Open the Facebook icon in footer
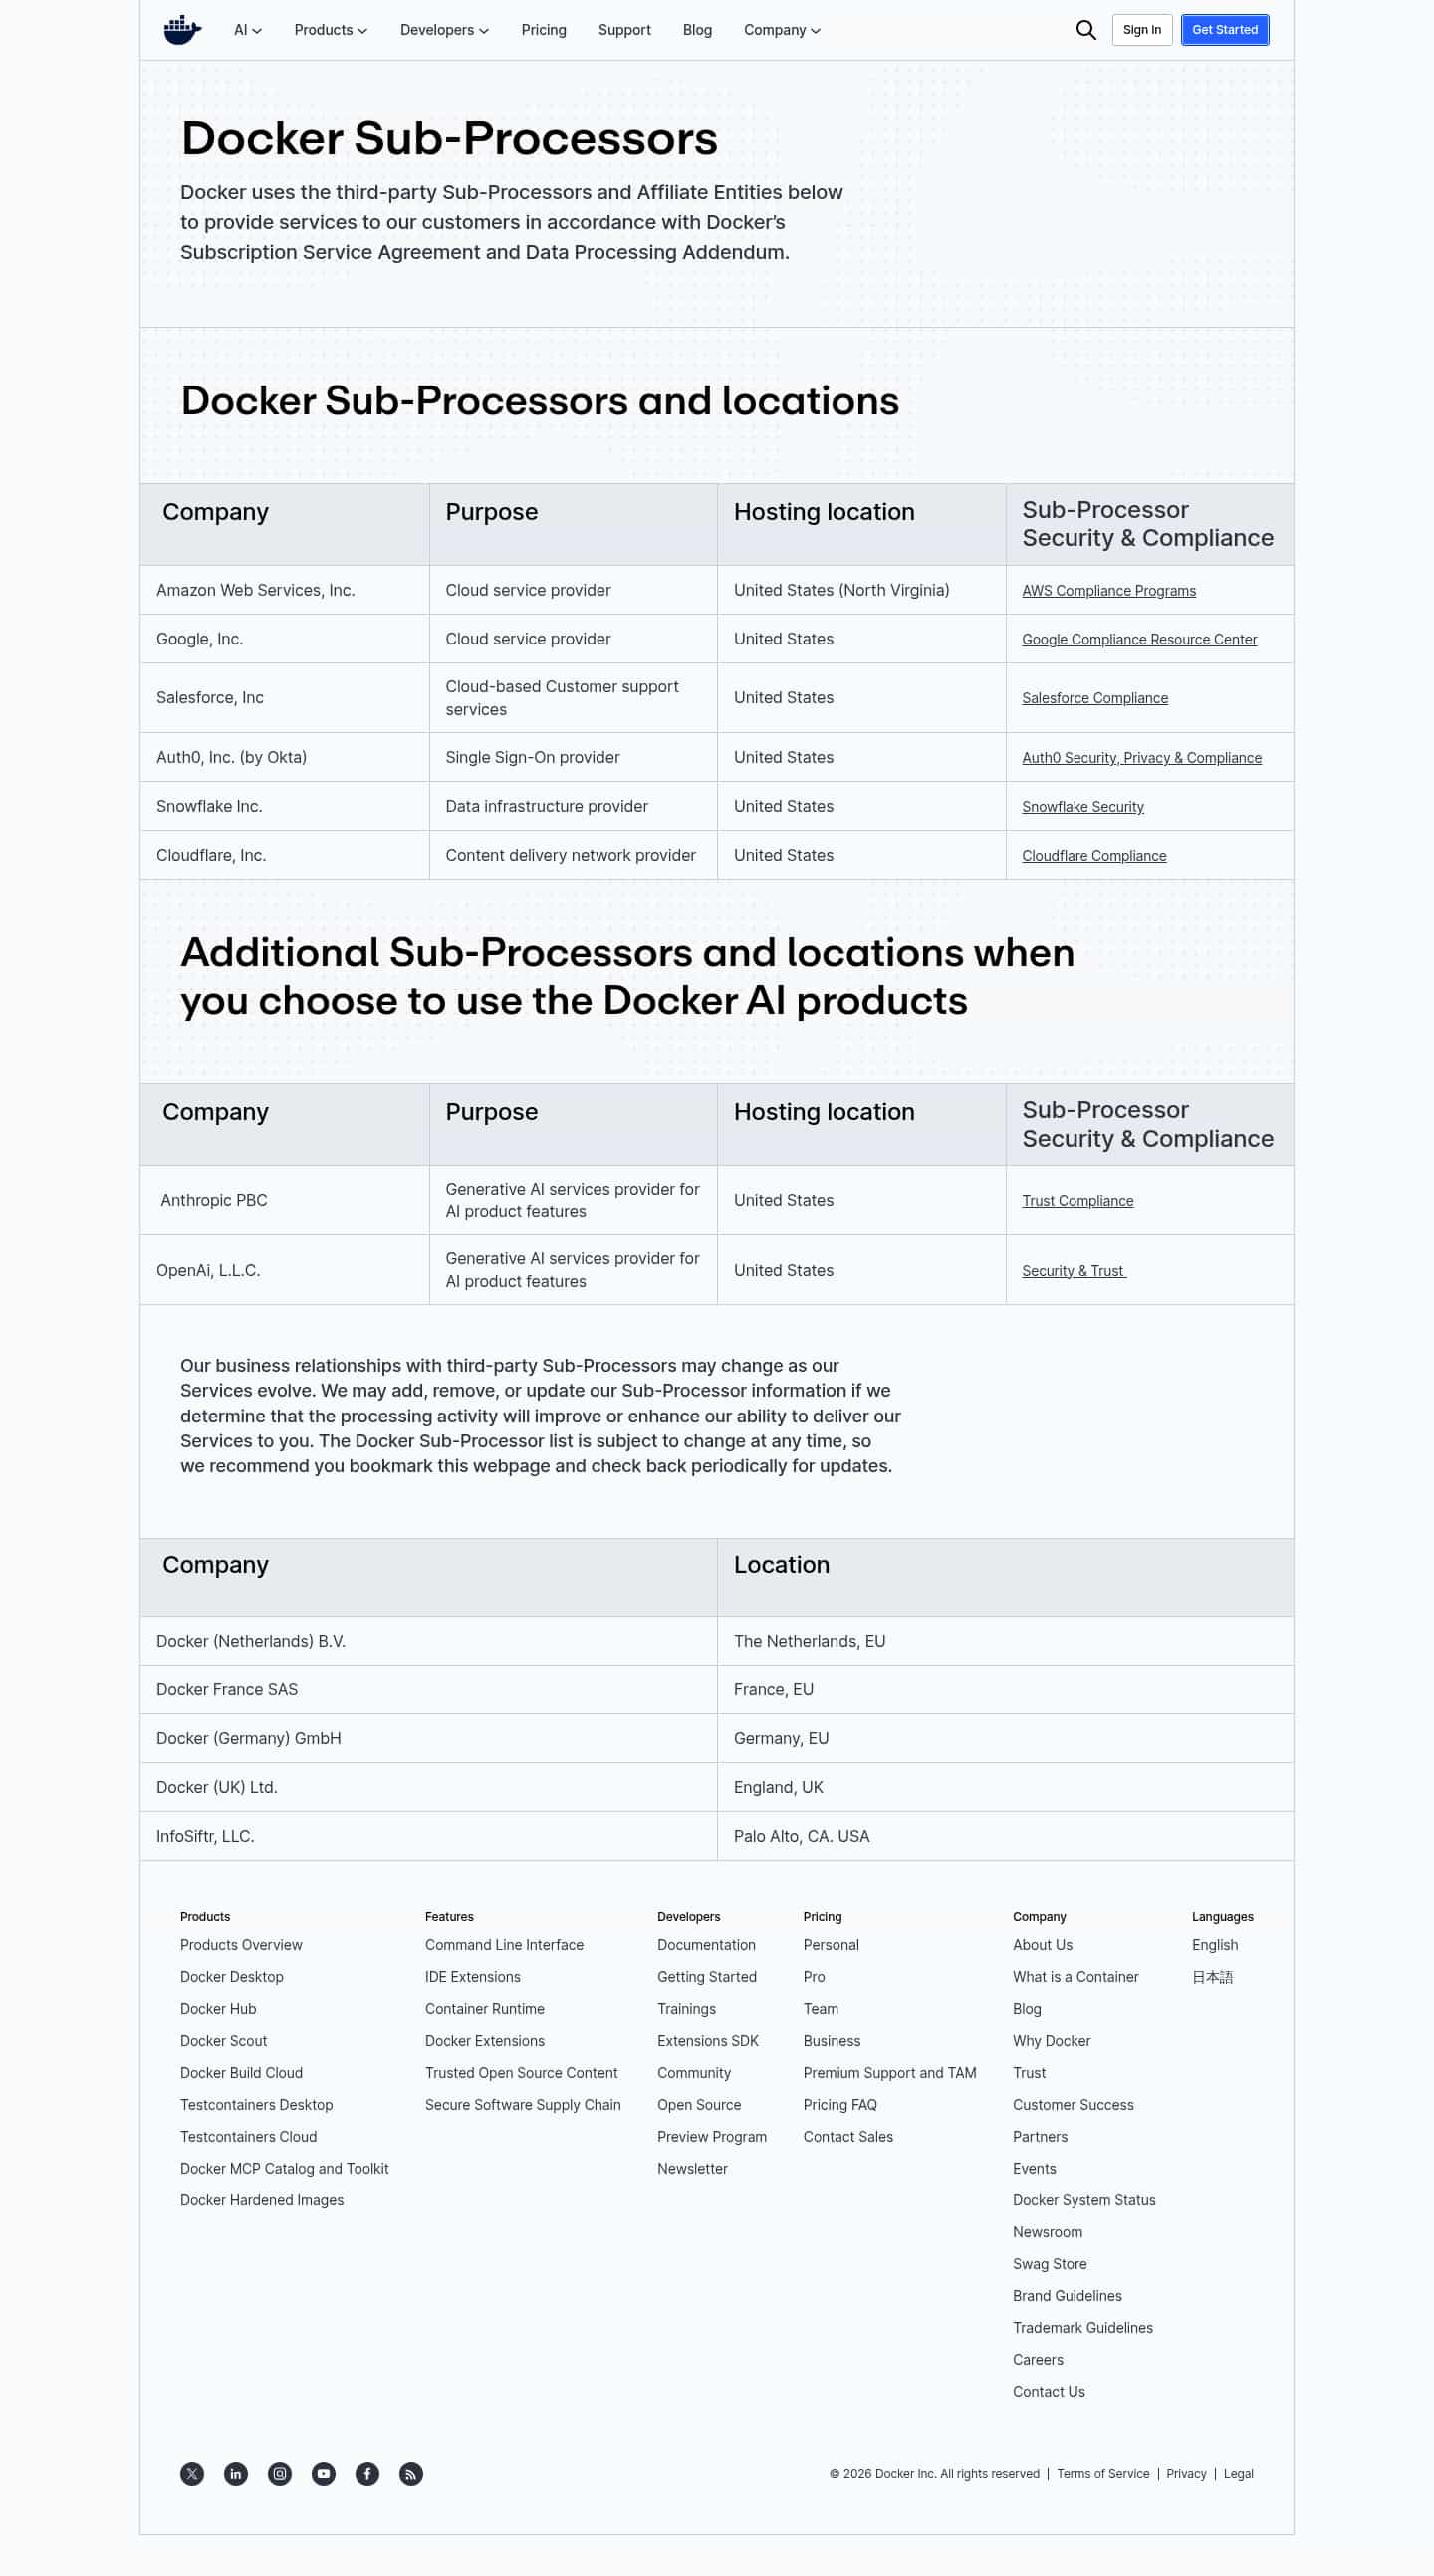Viewport: 1434px width, 2576px height. tap(368, 2474)
